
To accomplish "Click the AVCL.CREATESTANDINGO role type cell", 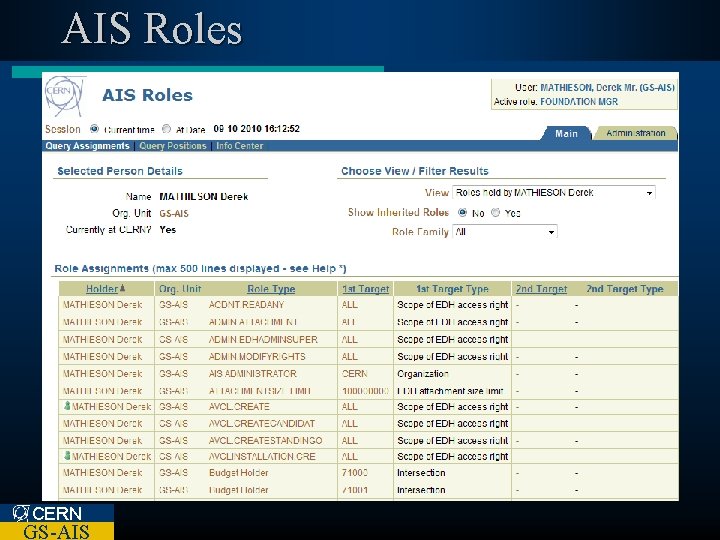I will (265, 440).
